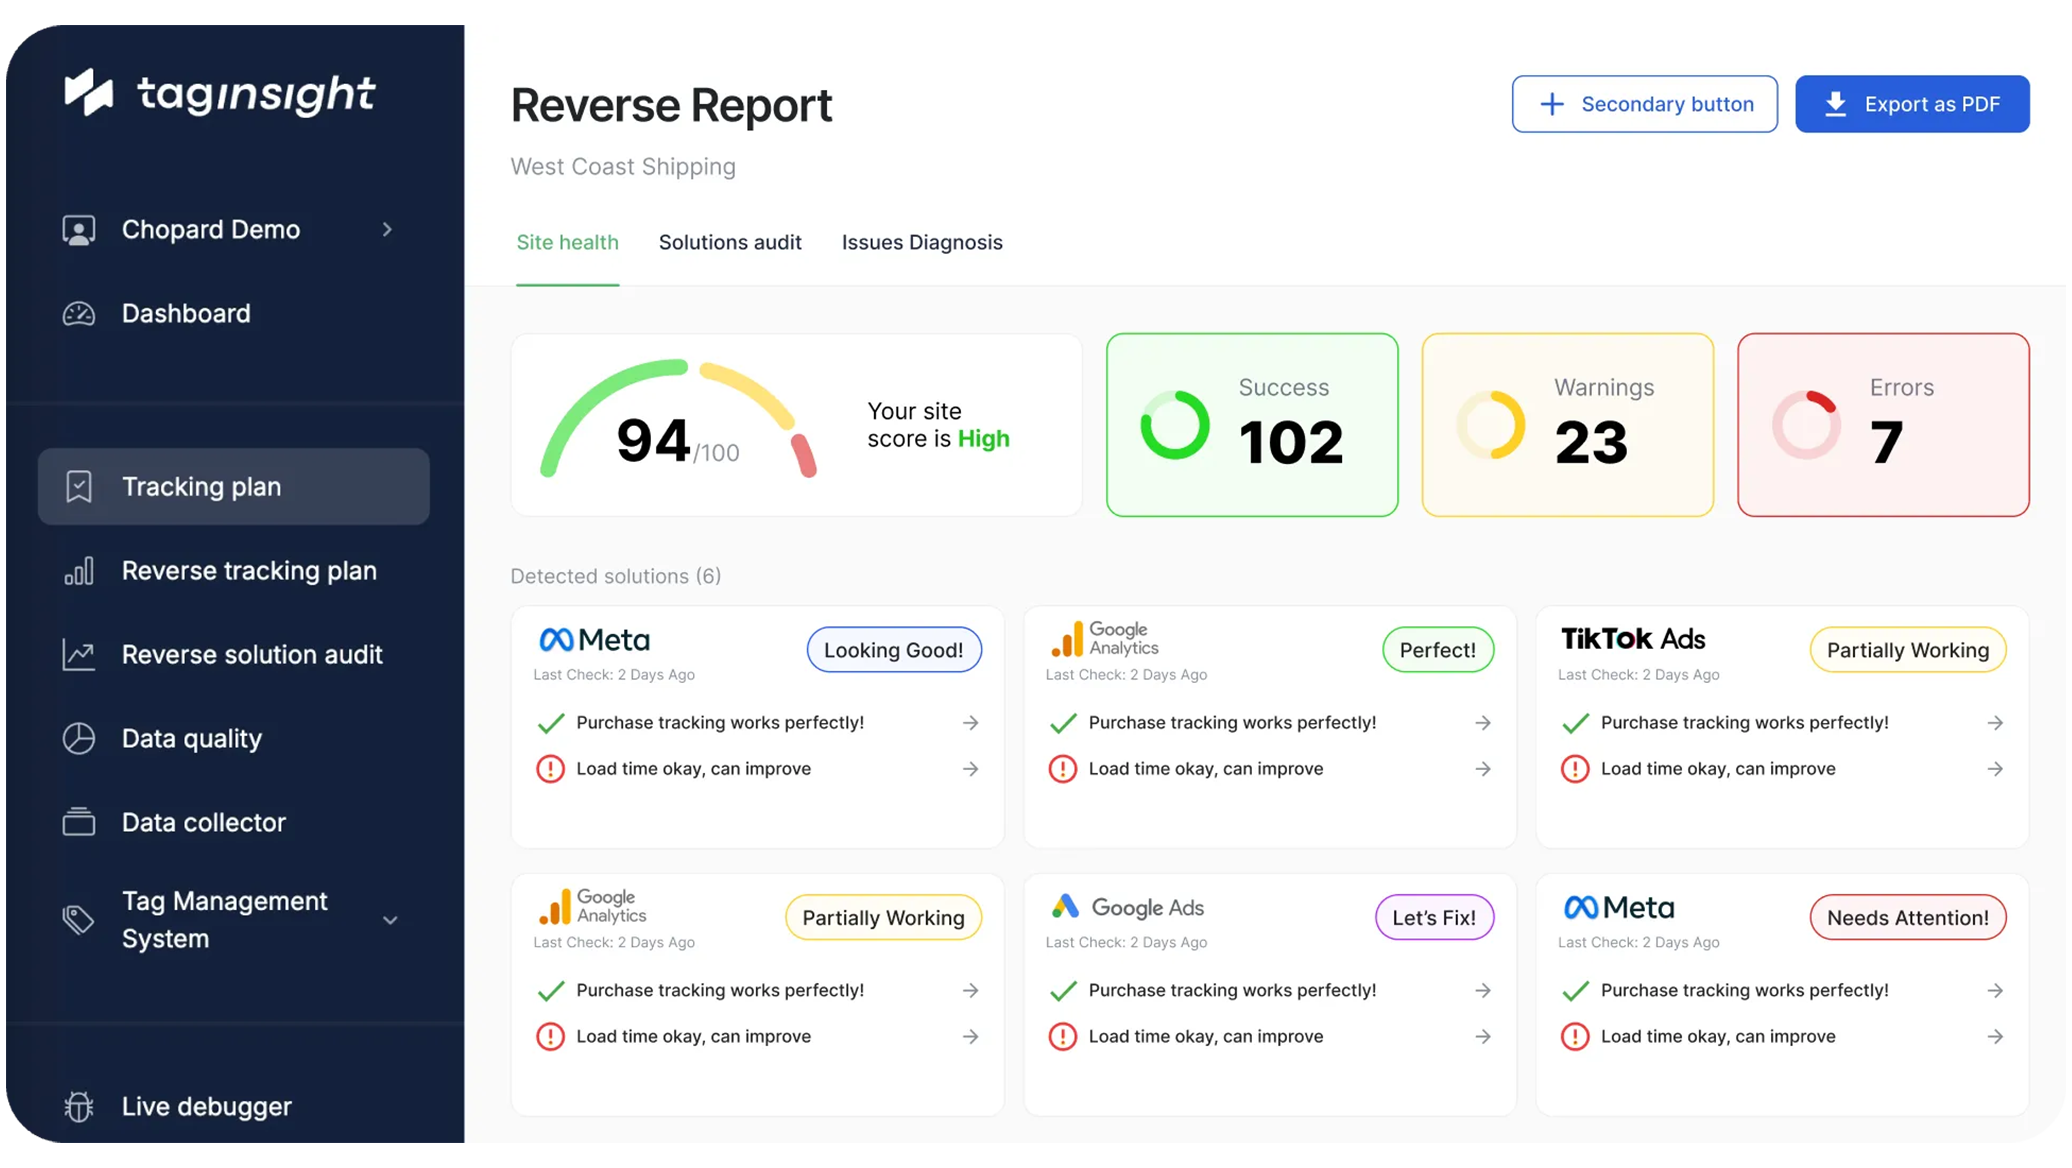The height and width of the screenshot is (1168, 2072).
Task: Click the Data quality pie icon
Action: [79, 739]
